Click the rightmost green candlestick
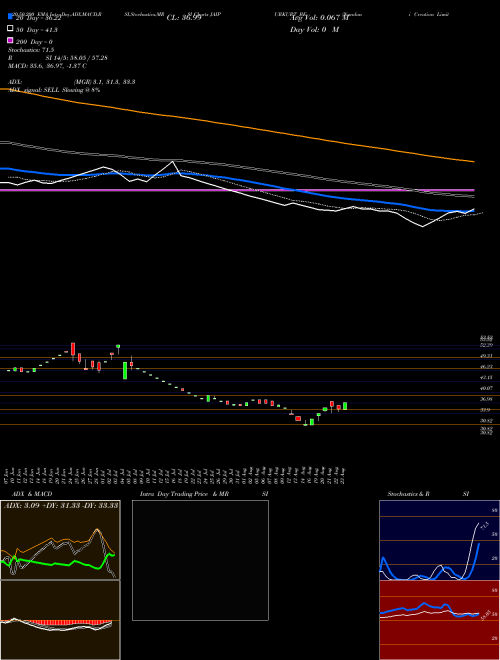Screen dimensions: 500x660 (345, 406)
